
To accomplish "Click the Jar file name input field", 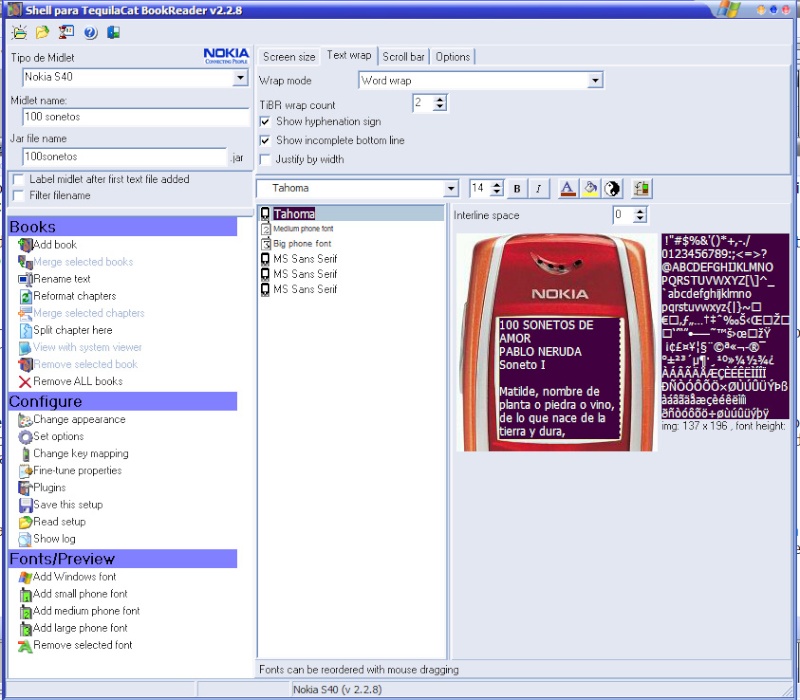I will coord(124,157).
